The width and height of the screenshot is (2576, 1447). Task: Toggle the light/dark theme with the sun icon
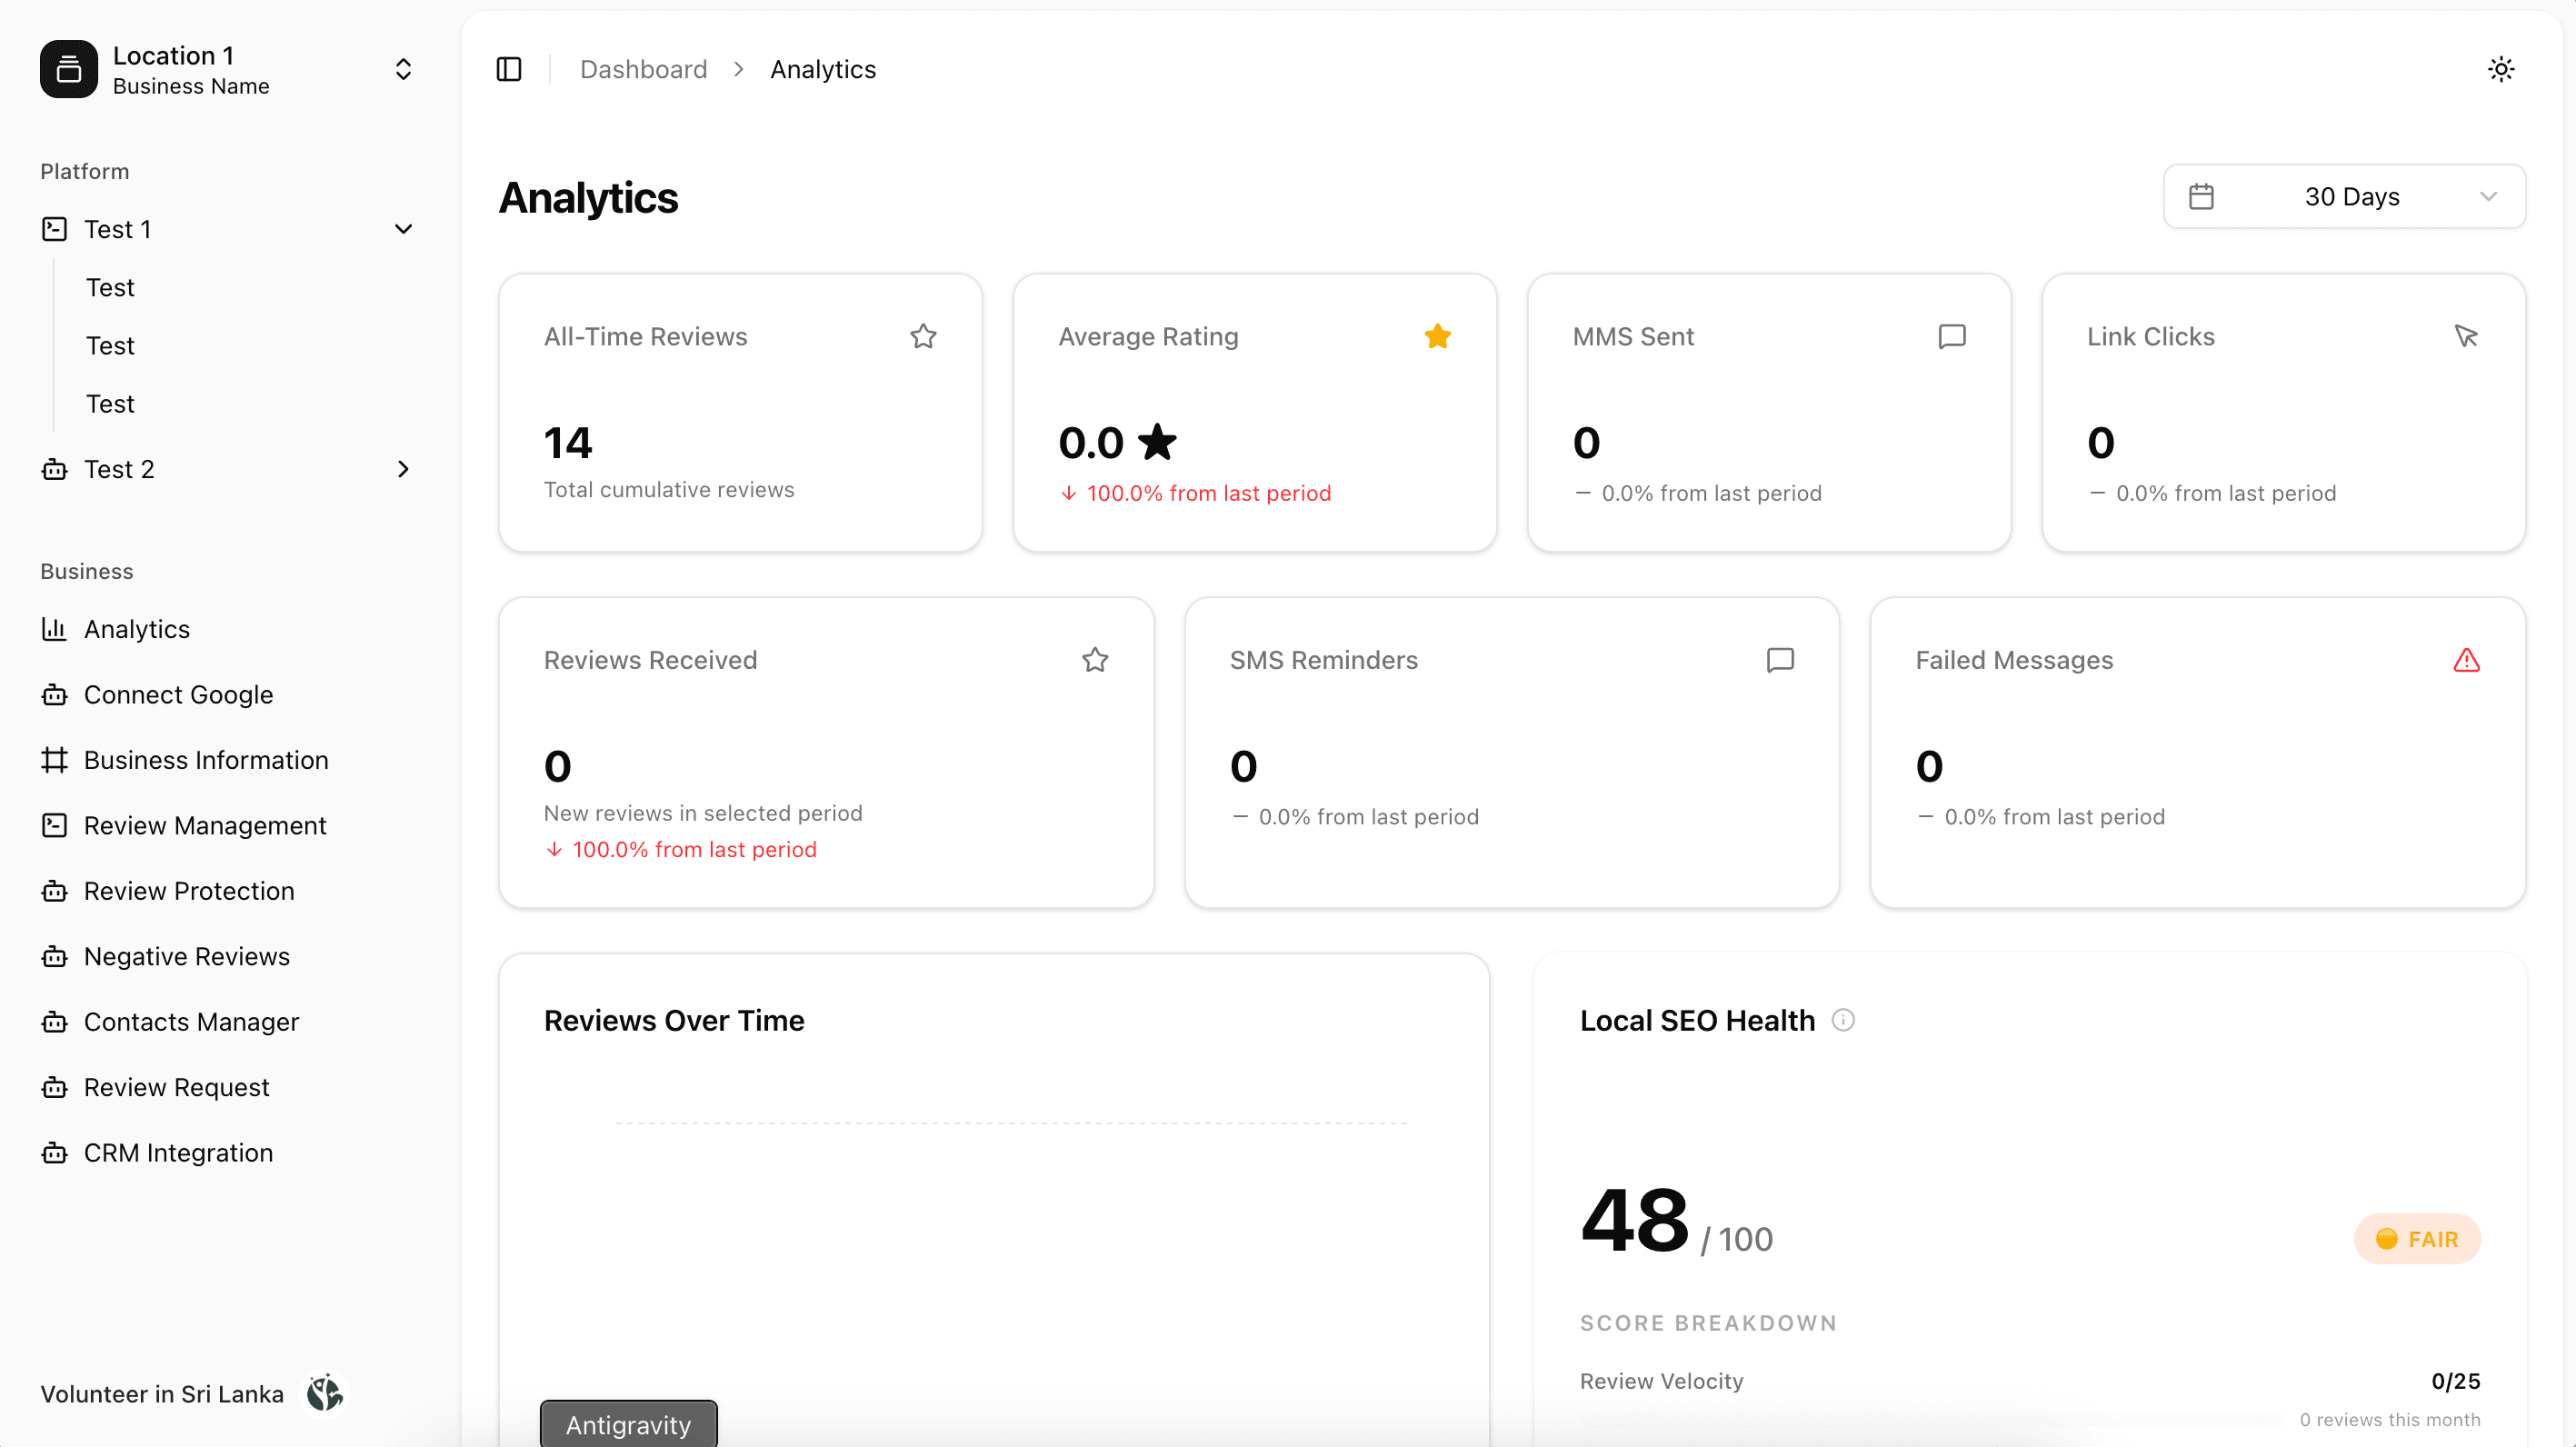coord(2501,69)
